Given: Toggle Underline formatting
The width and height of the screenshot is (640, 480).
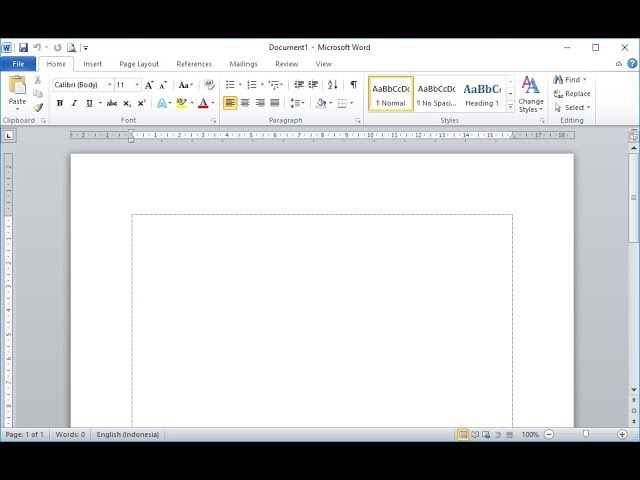Looking at the screenshot, I should [89, 103].
